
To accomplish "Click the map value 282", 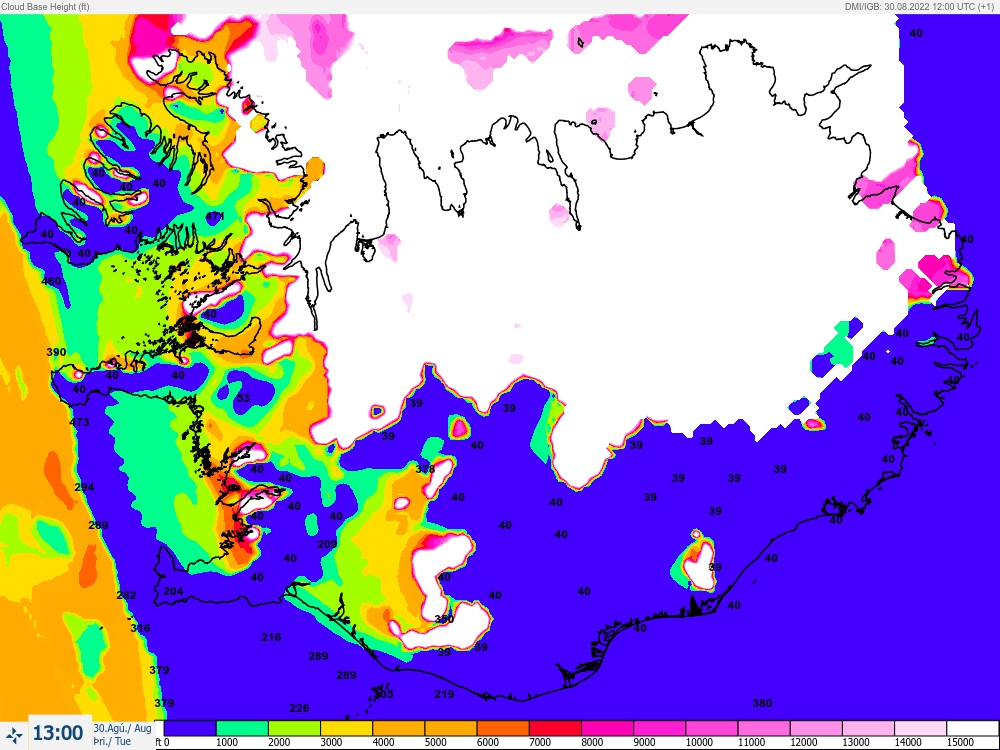I will [126, 595].
